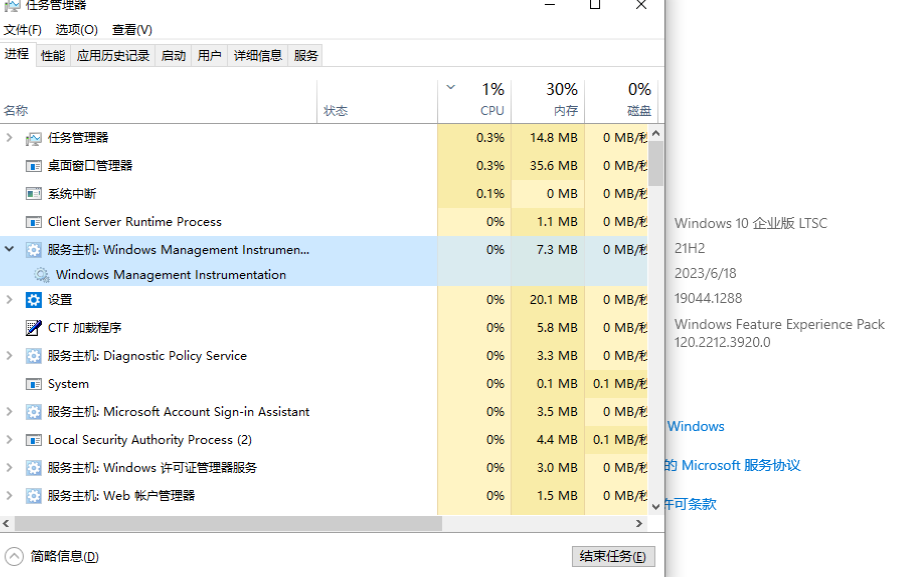905x577 pixels.
Task: Collapse the Windows Management Instrumentation service host
Action: [10, 250]
